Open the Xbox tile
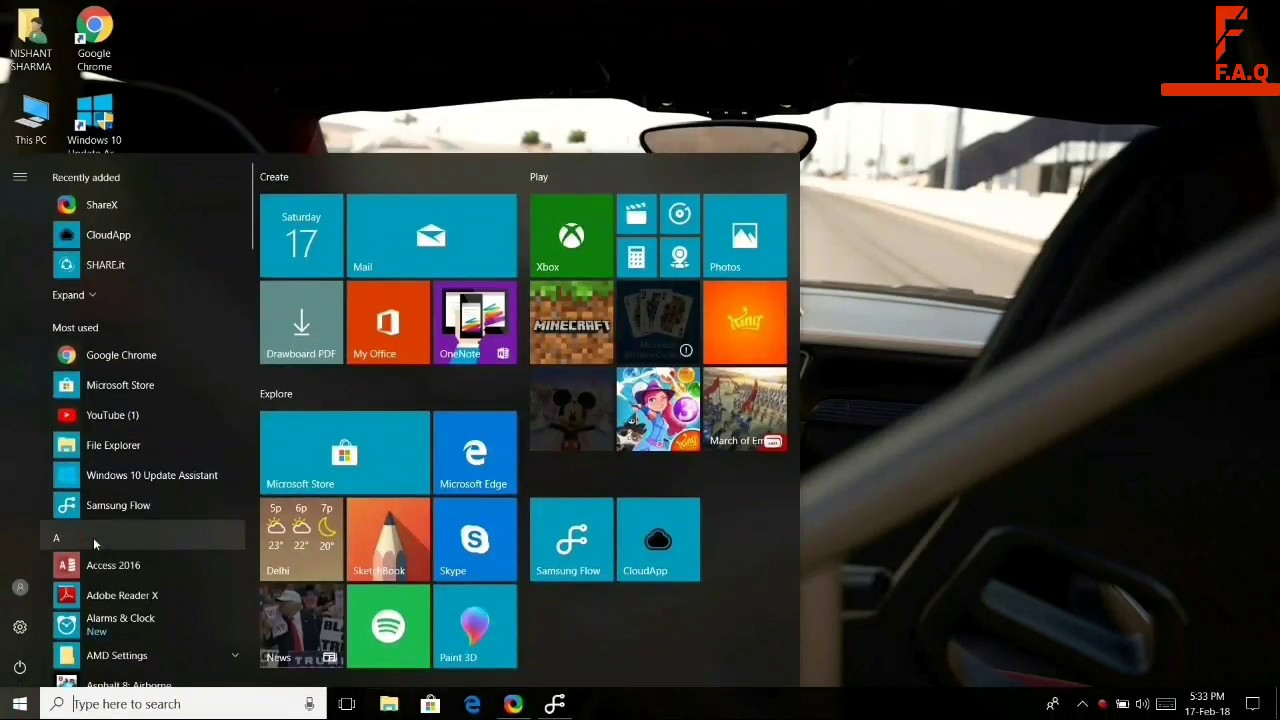This screenshot has width=1280, height=720. tap(571, 236)
